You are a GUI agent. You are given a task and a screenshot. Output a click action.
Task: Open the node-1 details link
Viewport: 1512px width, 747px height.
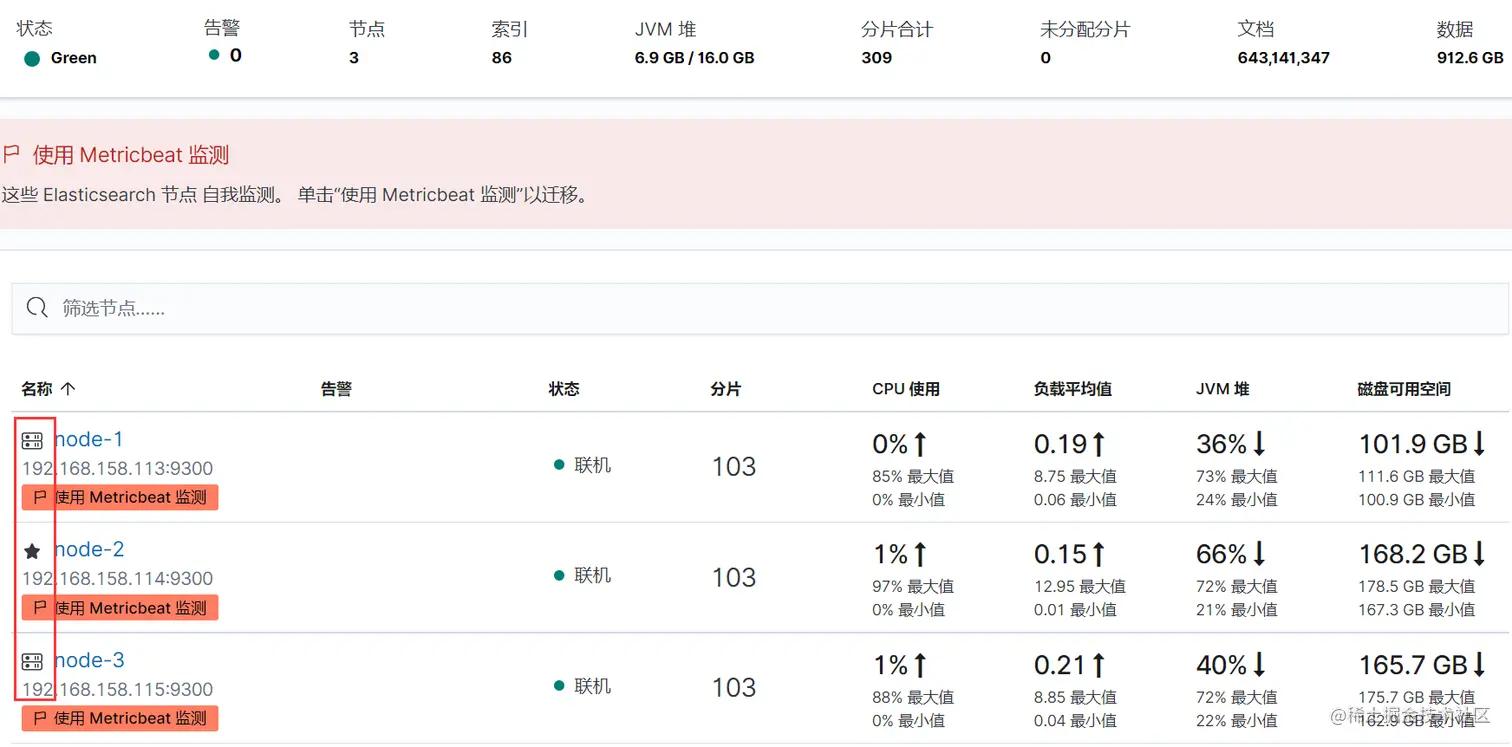click(x=88, y=438)
